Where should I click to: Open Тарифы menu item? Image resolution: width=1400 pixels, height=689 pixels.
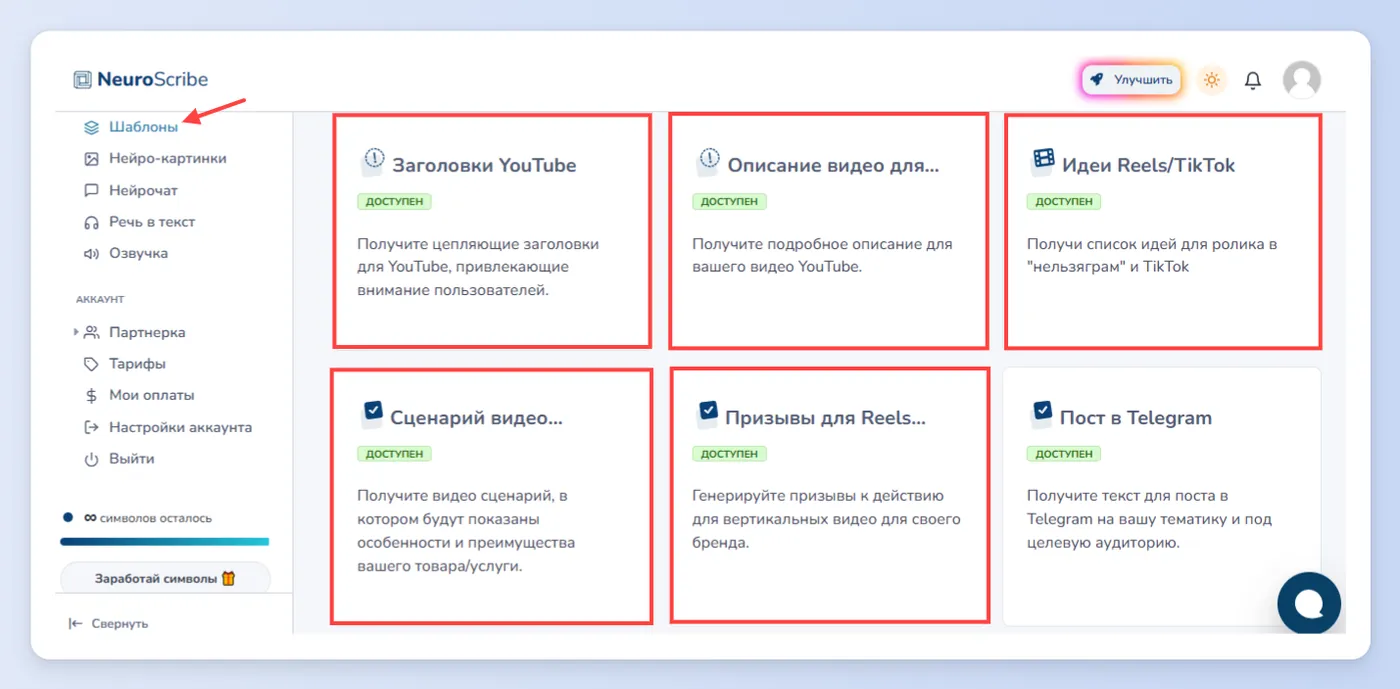click(x=138, y=364)
